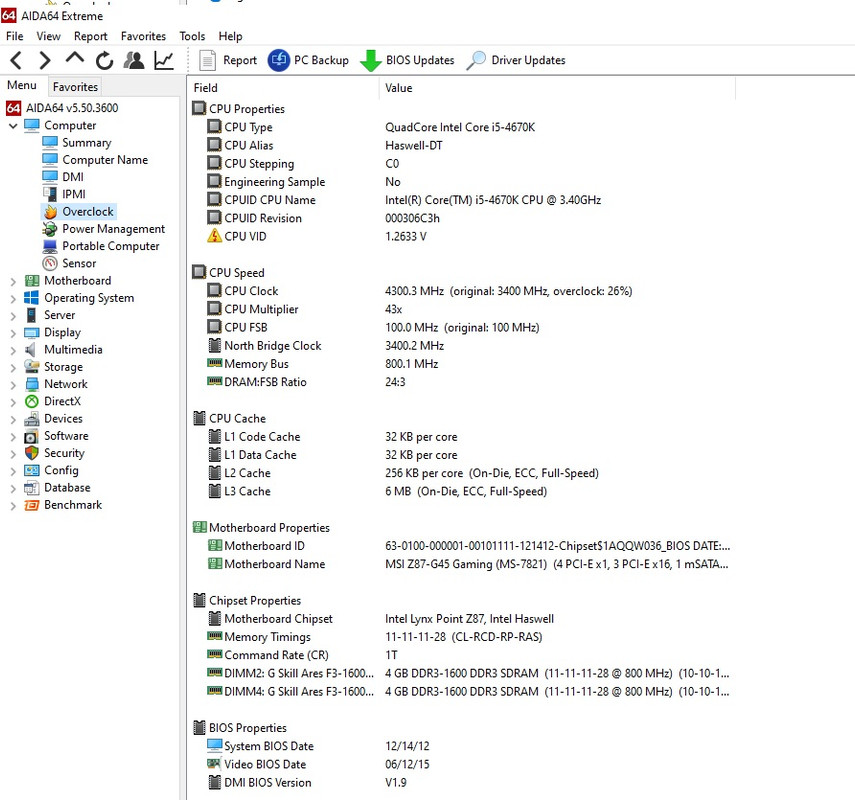Click the Report page icon
The image size is (855, 800).
pos(207,60)
